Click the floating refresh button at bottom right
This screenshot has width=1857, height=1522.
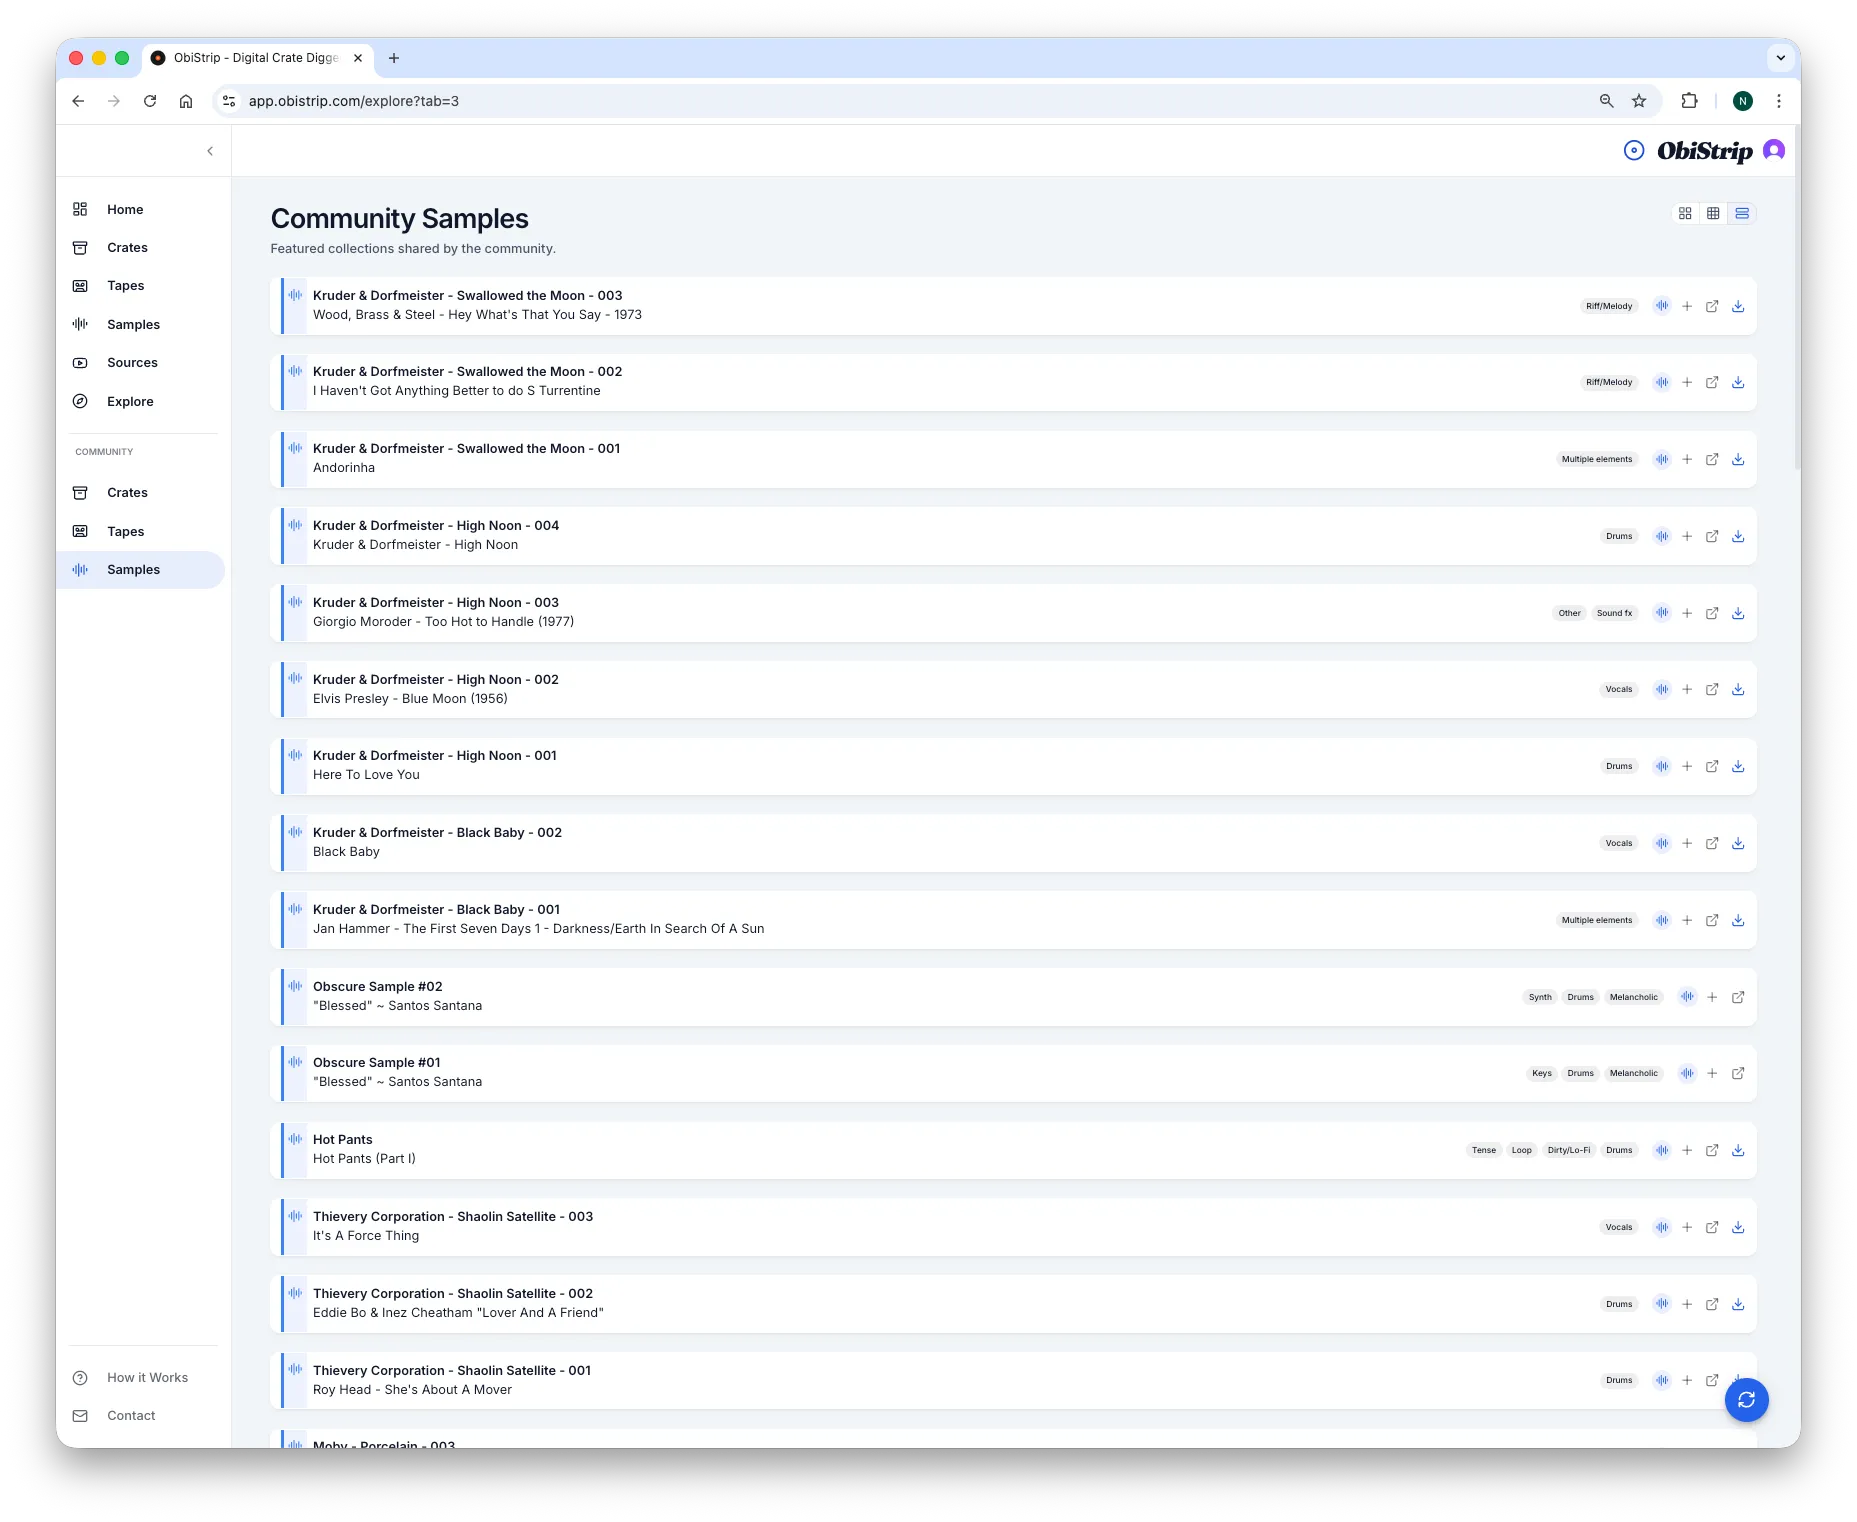tap(1746, 1400)
